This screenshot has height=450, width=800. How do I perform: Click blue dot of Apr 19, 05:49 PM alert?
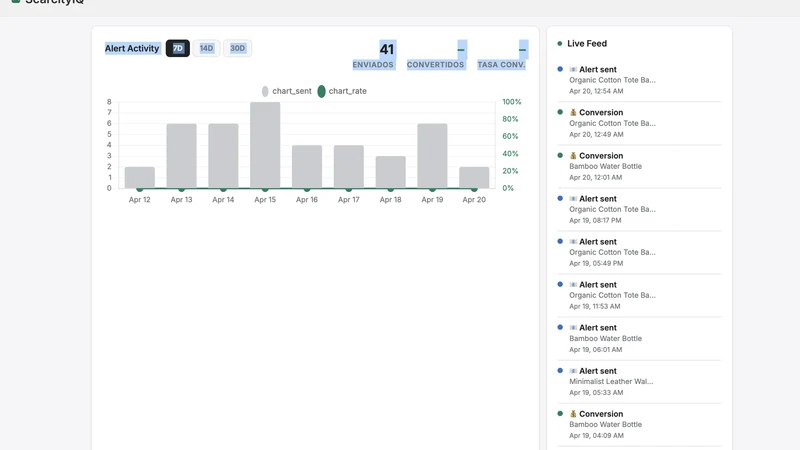pos(560,241)
